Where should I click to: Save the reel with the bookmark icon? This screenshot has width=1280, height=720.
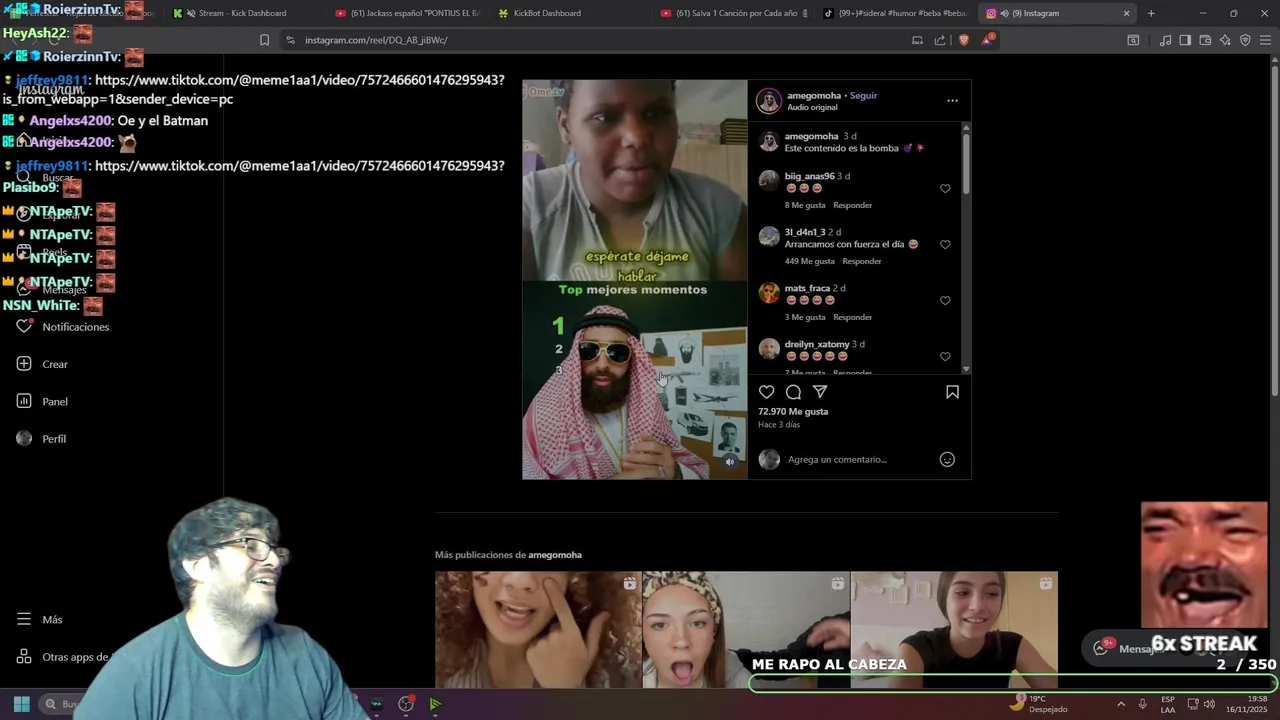952,392
